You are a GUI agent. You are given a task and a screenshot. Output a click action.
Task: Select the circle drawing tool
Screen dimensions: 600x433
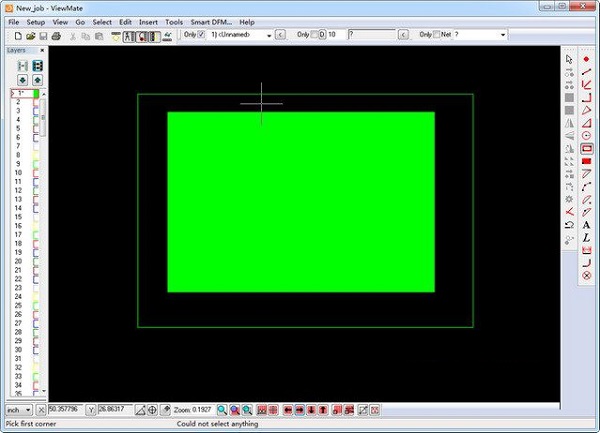click(586, 135)
